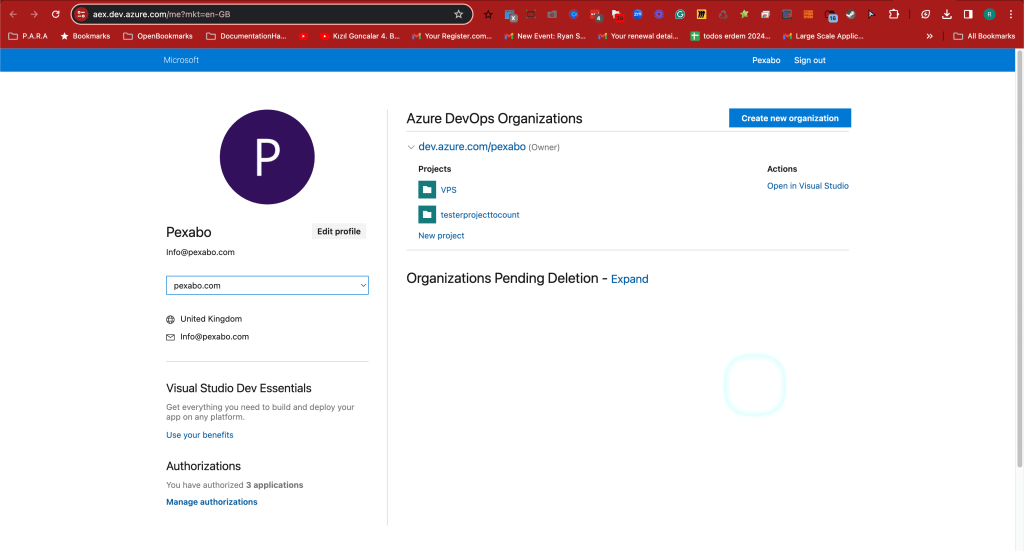Click the Microsoft header link

pos(181,60)
